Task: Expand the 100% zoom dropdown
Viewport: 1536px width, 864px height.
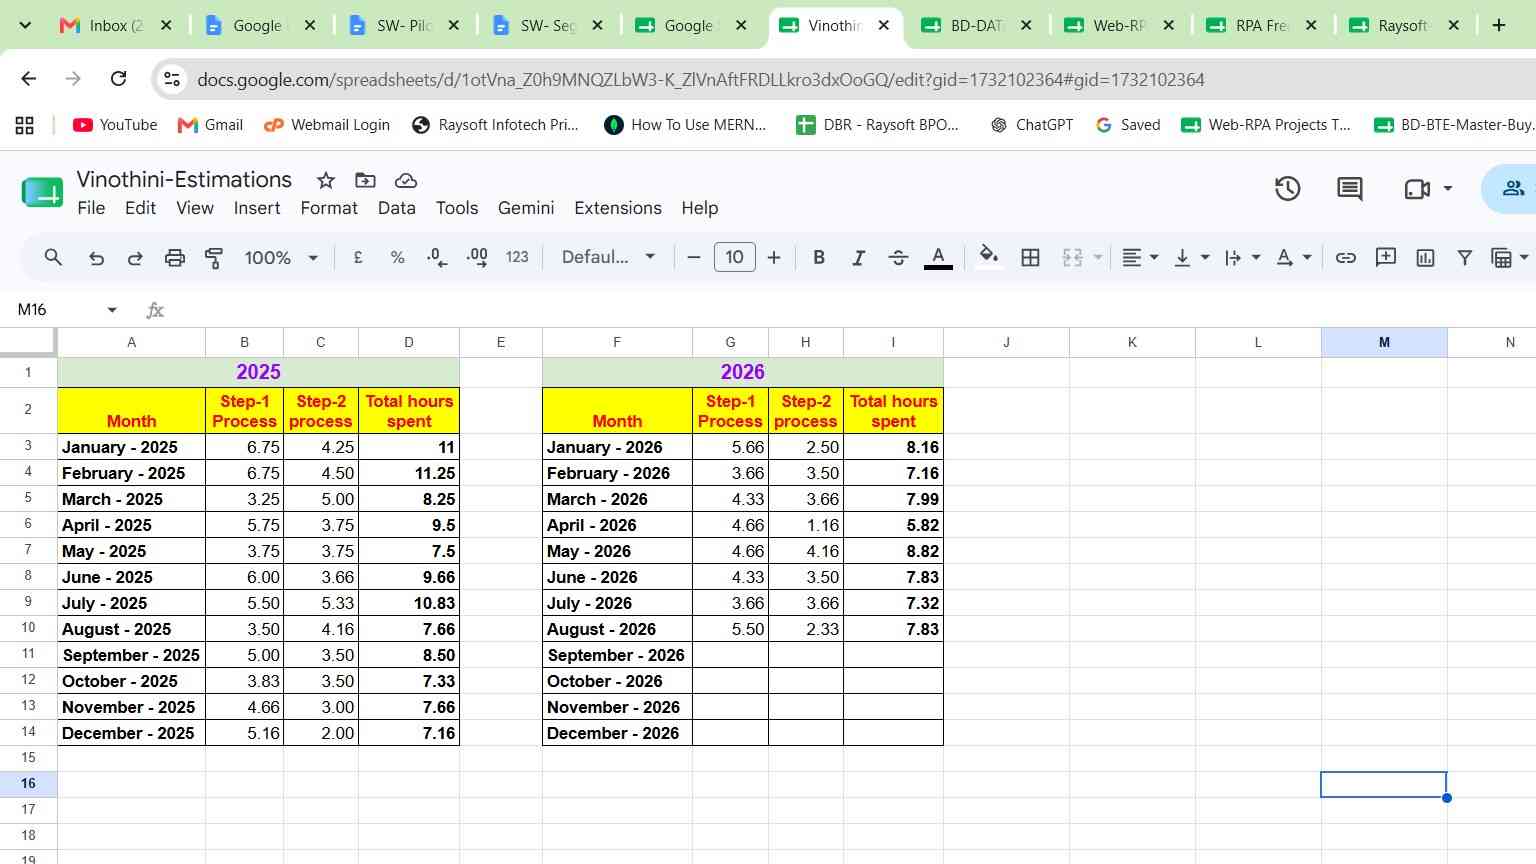Action: (x=281, y=258)
